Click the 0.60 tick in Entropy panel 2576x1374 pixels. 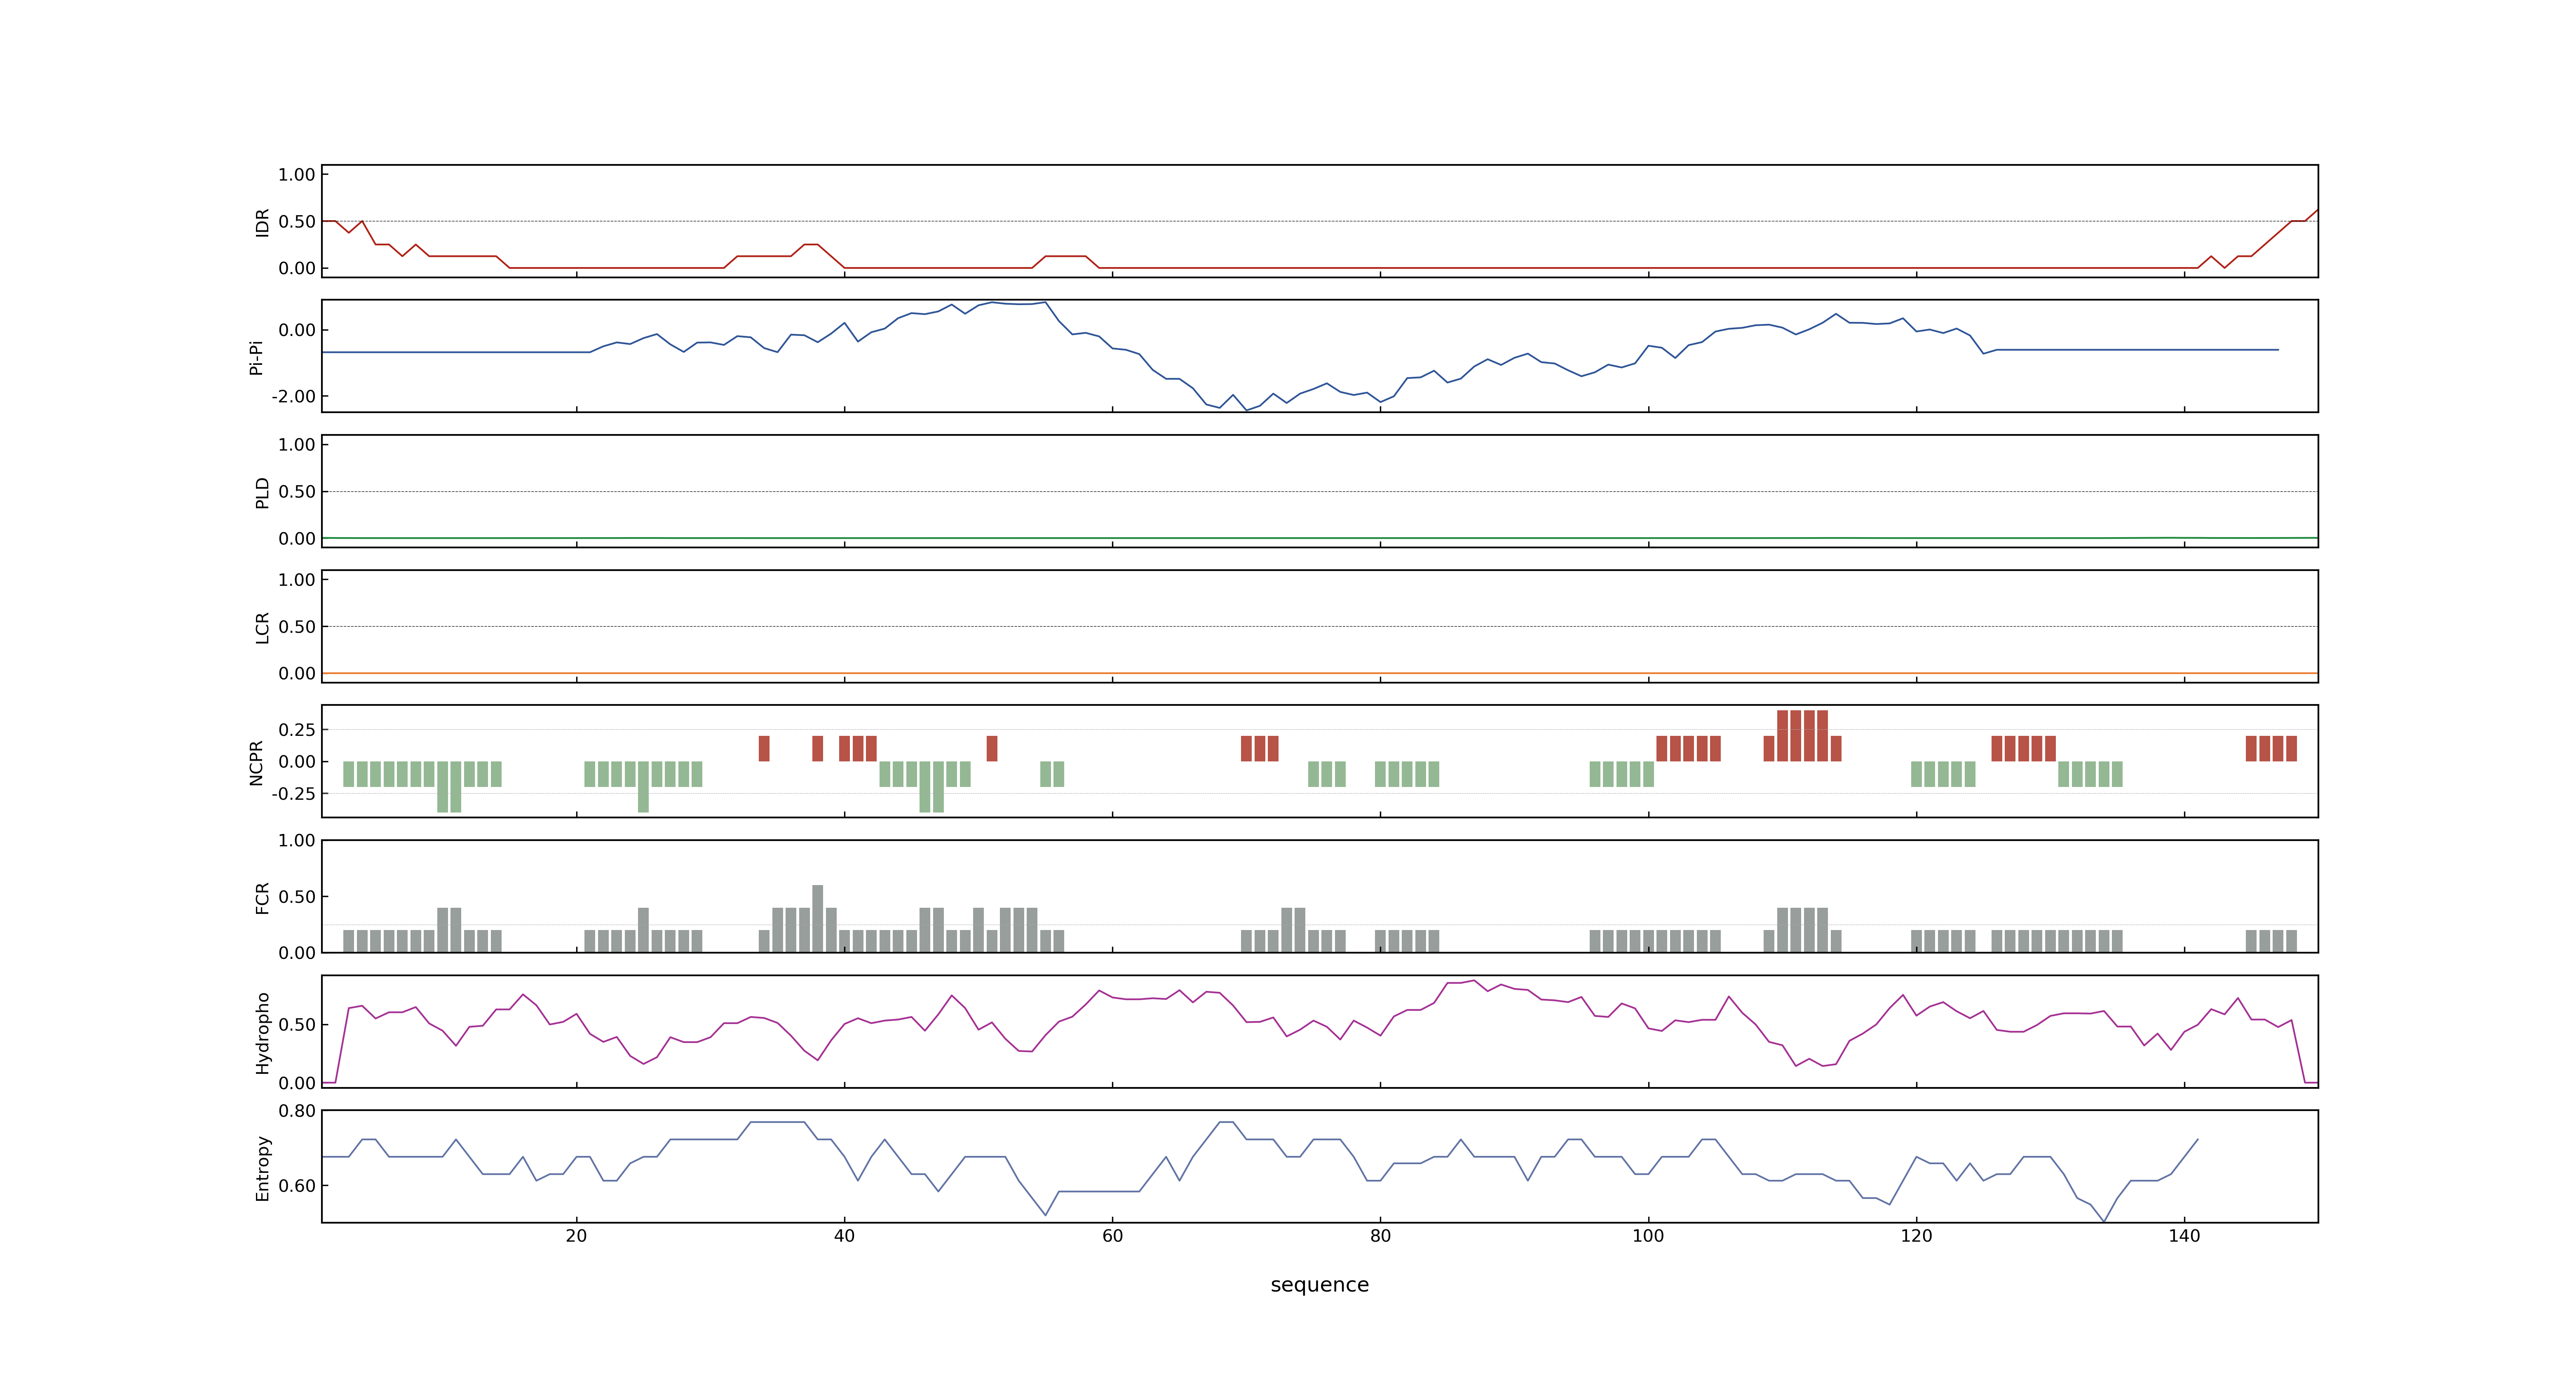pyautogui.click(x=297, y=1186)
